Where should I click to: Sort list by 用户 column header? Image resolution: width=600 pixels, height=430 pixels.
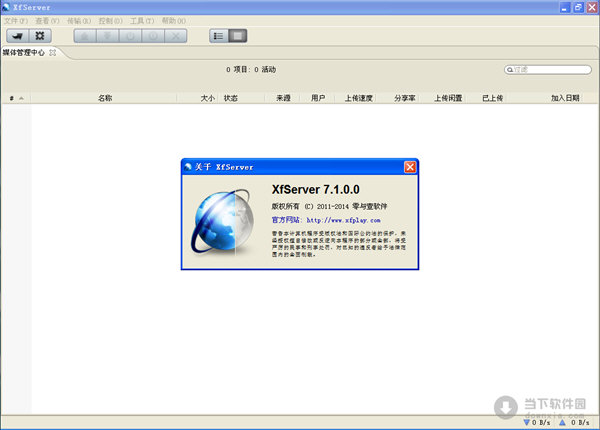tap(318, 98)
